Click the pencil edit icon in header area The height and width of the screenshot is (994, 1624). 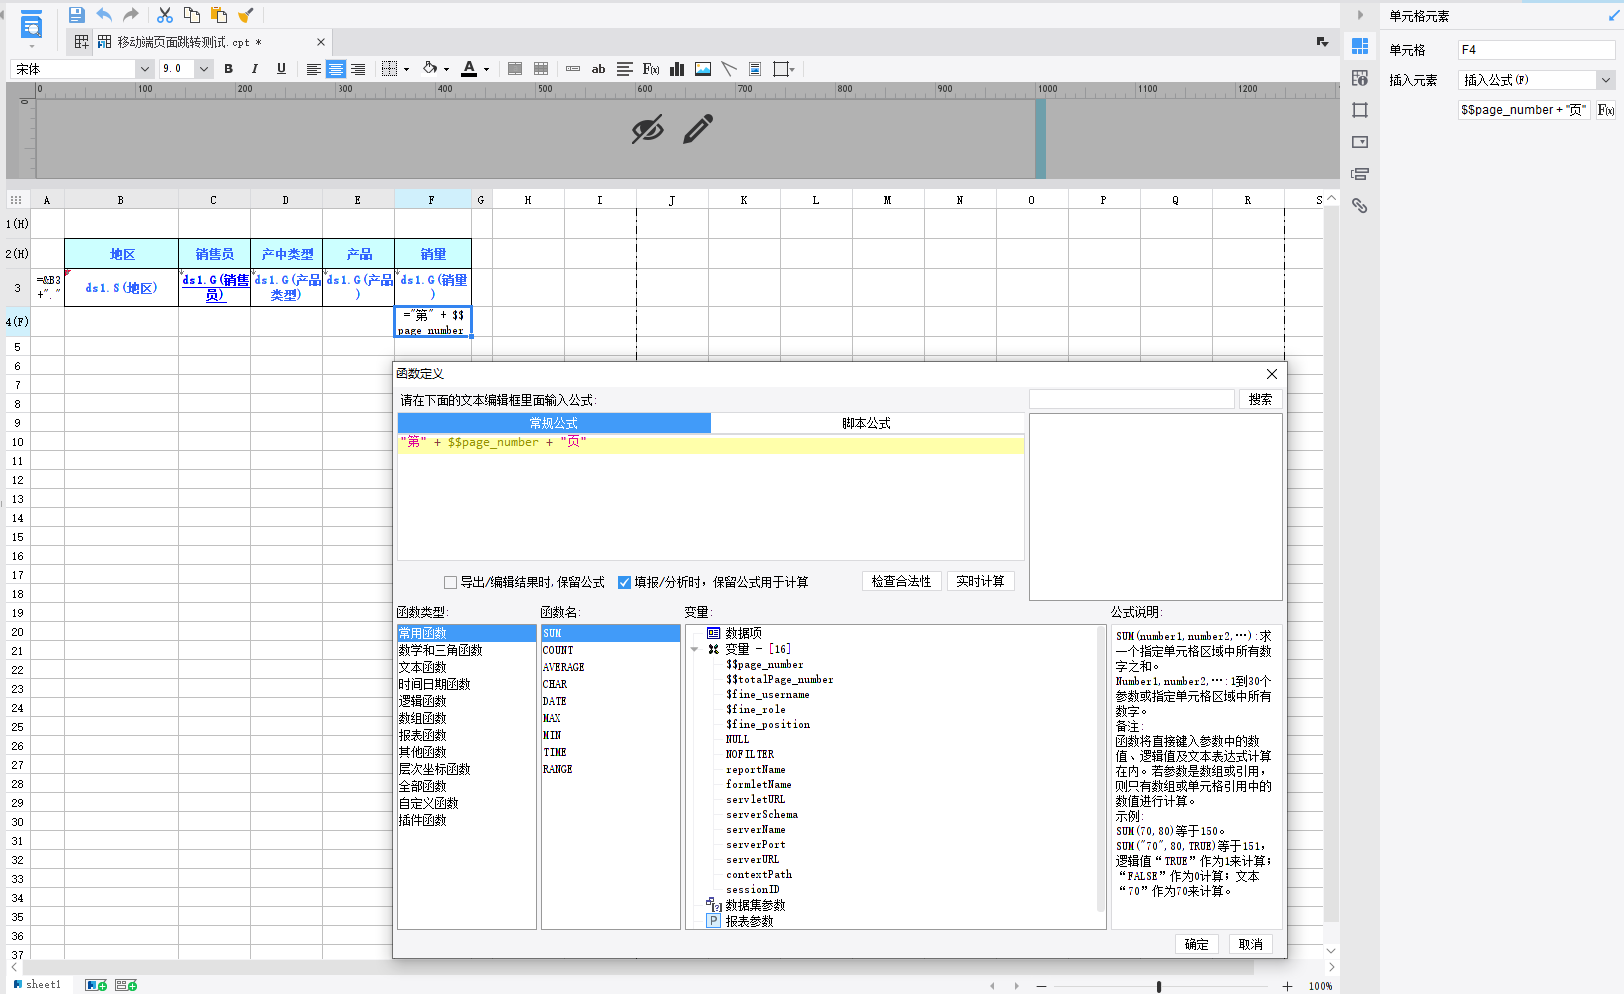point(698,129)
